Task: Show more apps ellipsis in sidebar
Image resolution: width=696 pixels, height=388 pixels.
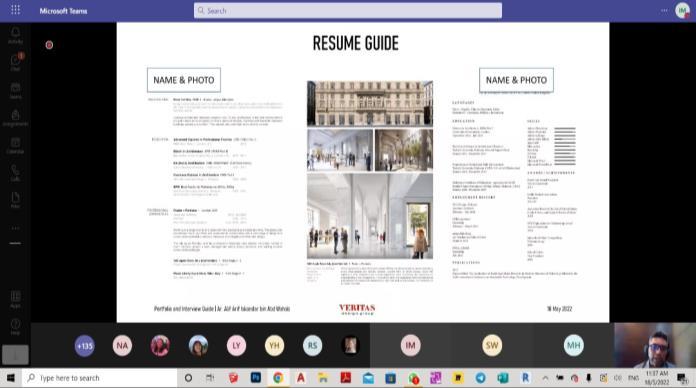Action: [15, 228]
